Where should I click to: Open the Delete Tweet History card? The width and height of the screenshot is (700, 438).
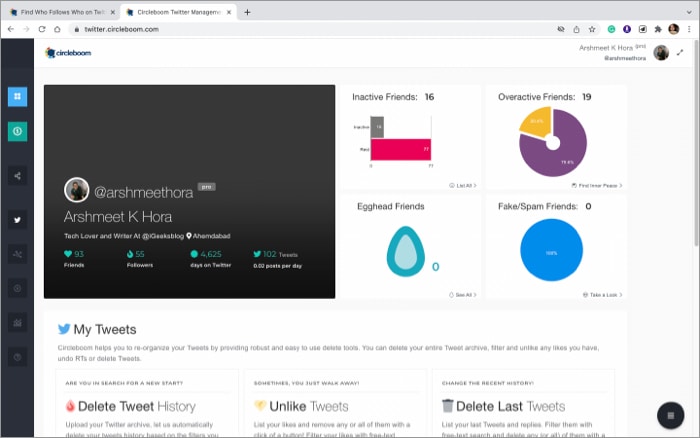(147, 403)
